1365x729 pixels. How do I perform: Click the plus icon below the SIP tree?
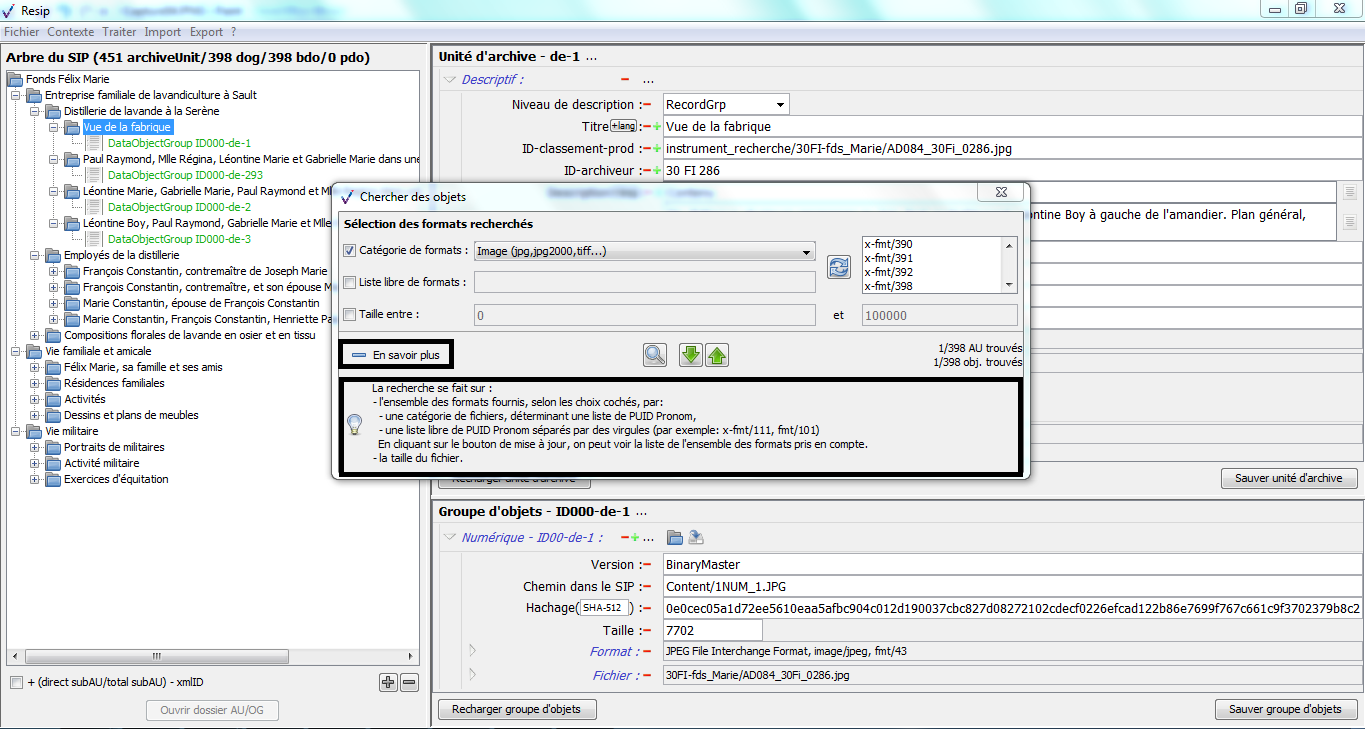click(x=388, y=683)
